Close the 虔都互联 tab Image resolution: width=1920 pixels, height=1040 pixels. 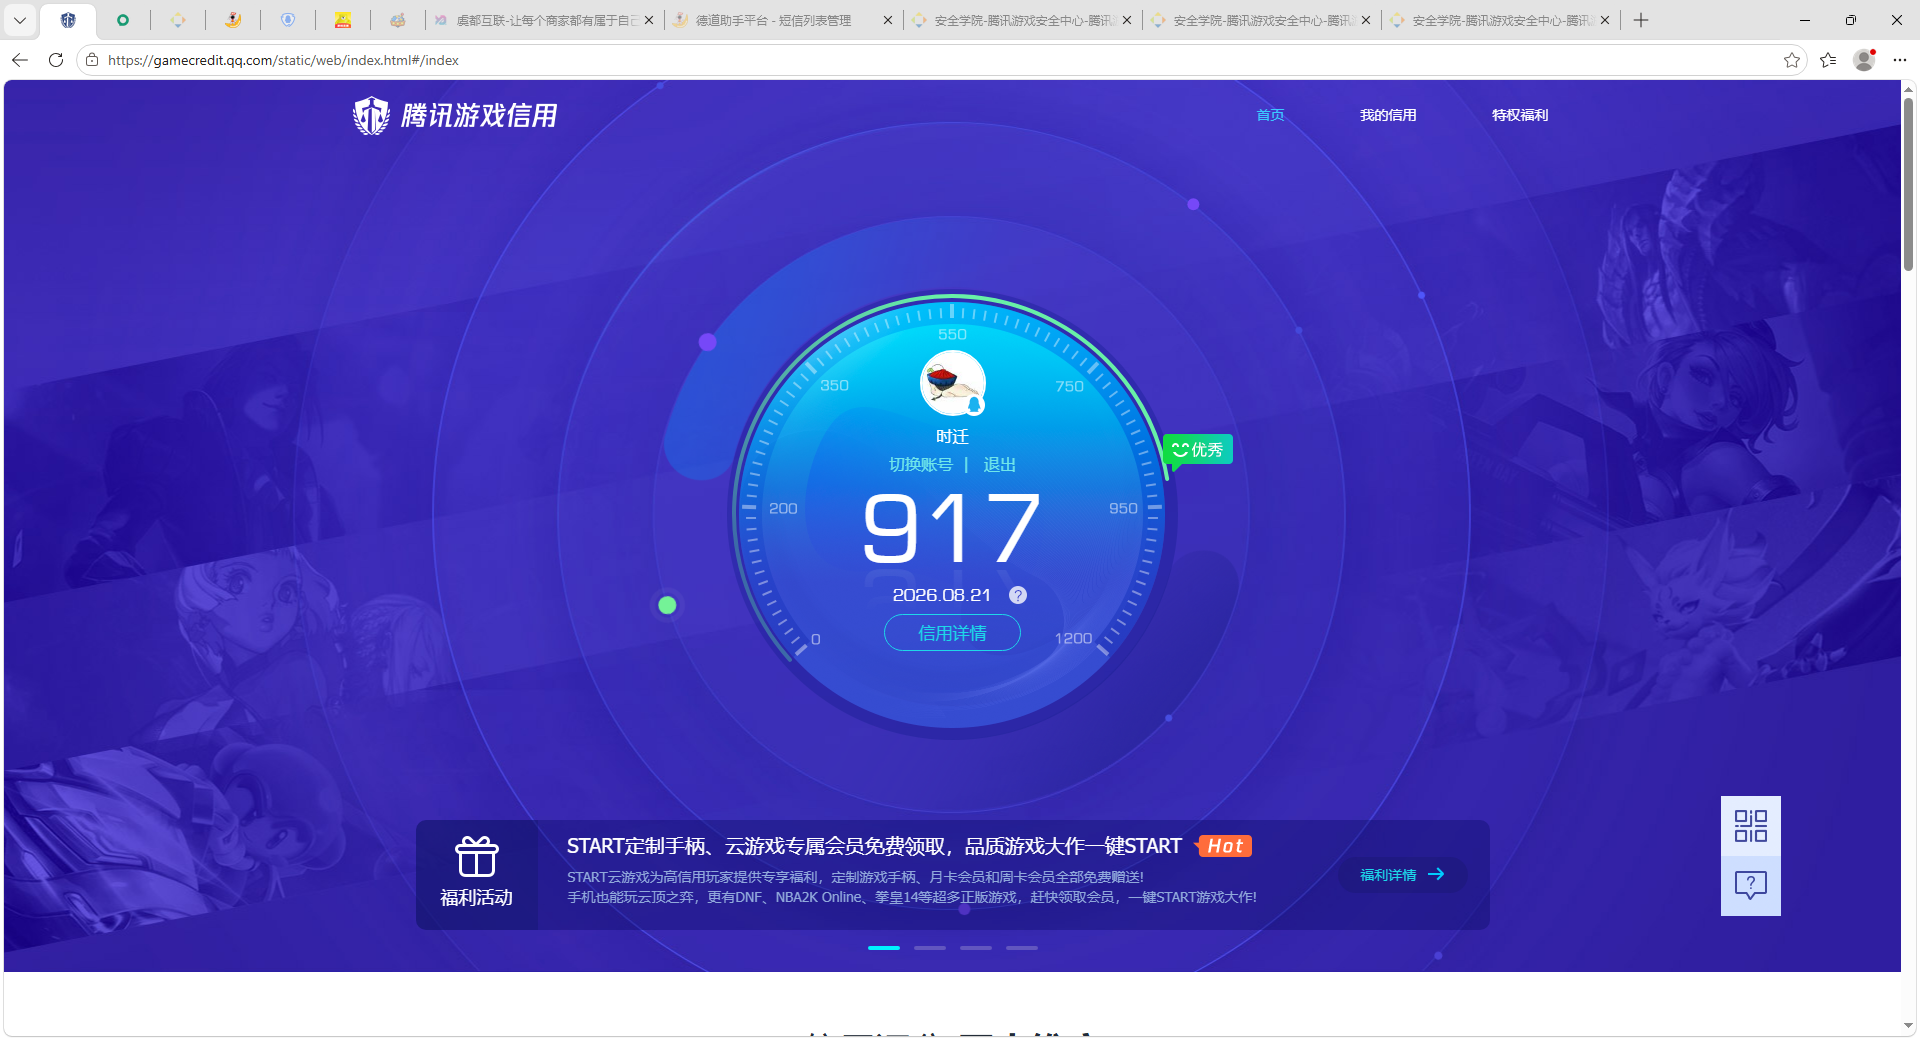[649, 20]
